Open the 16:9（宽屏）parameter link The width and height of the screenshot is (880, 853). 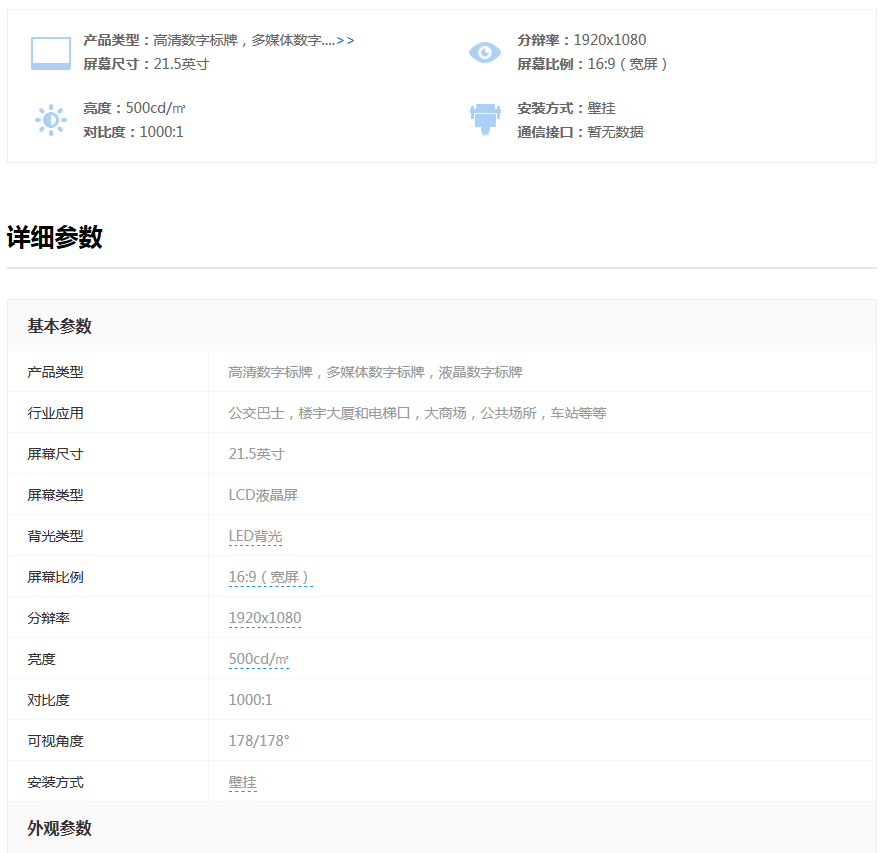tap(270, 577)
